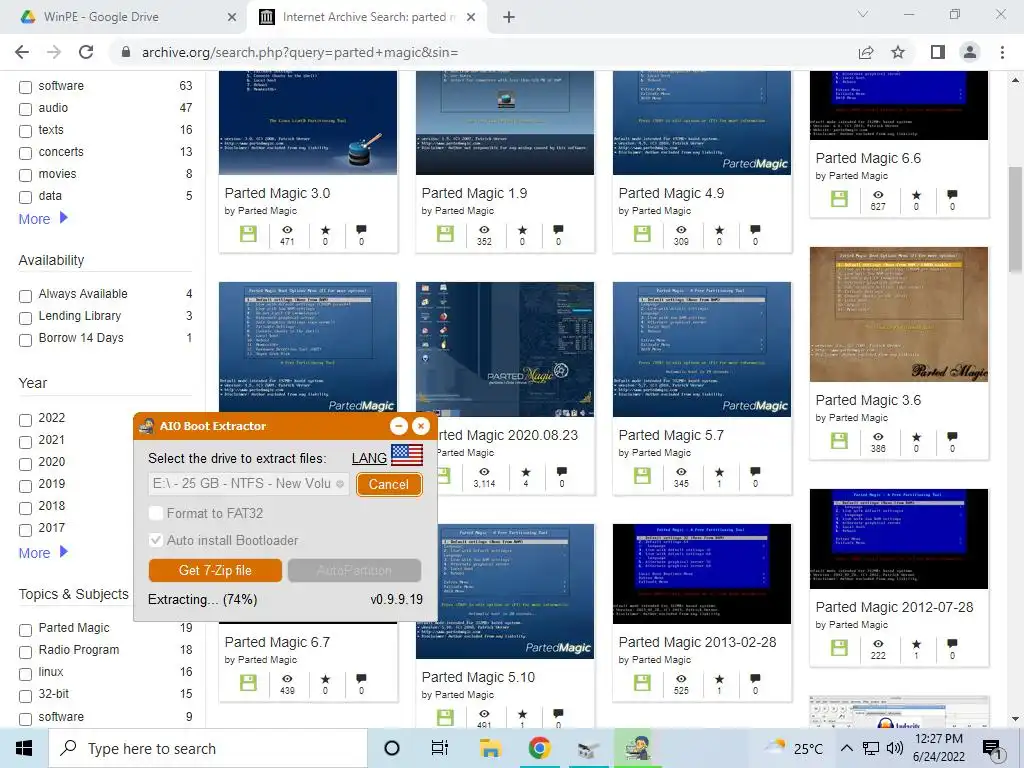Show hidden system tray icons
The image size is (1024, 768).
click(x=846, y=748)
